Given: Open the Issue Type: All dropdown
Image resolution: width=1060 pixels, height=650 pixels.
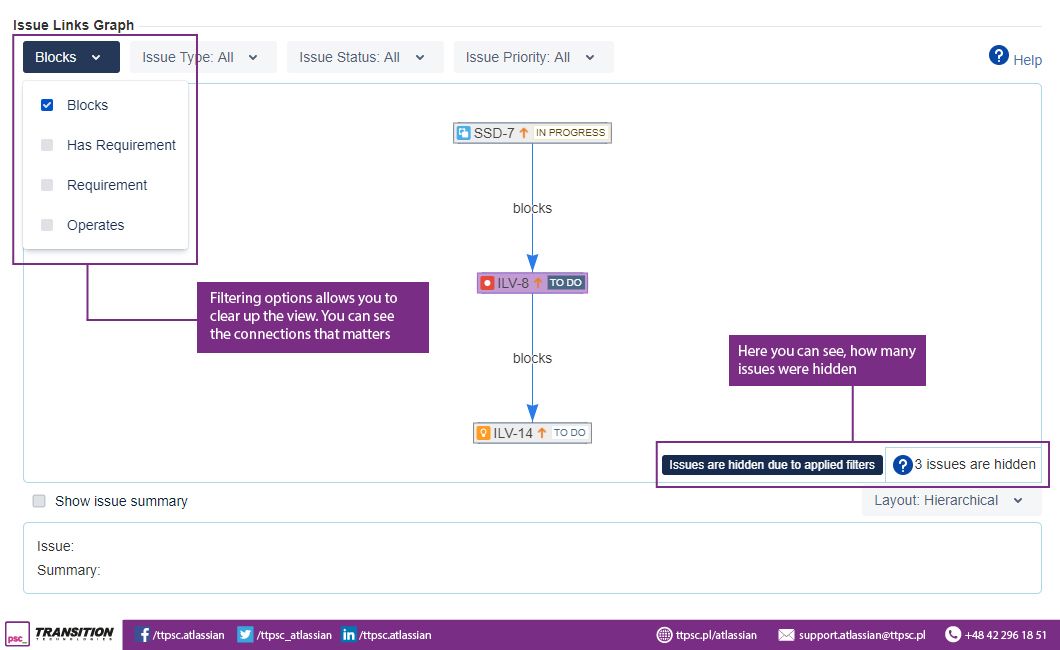Looking at the screenshot, I should click(x=203, y=57).
